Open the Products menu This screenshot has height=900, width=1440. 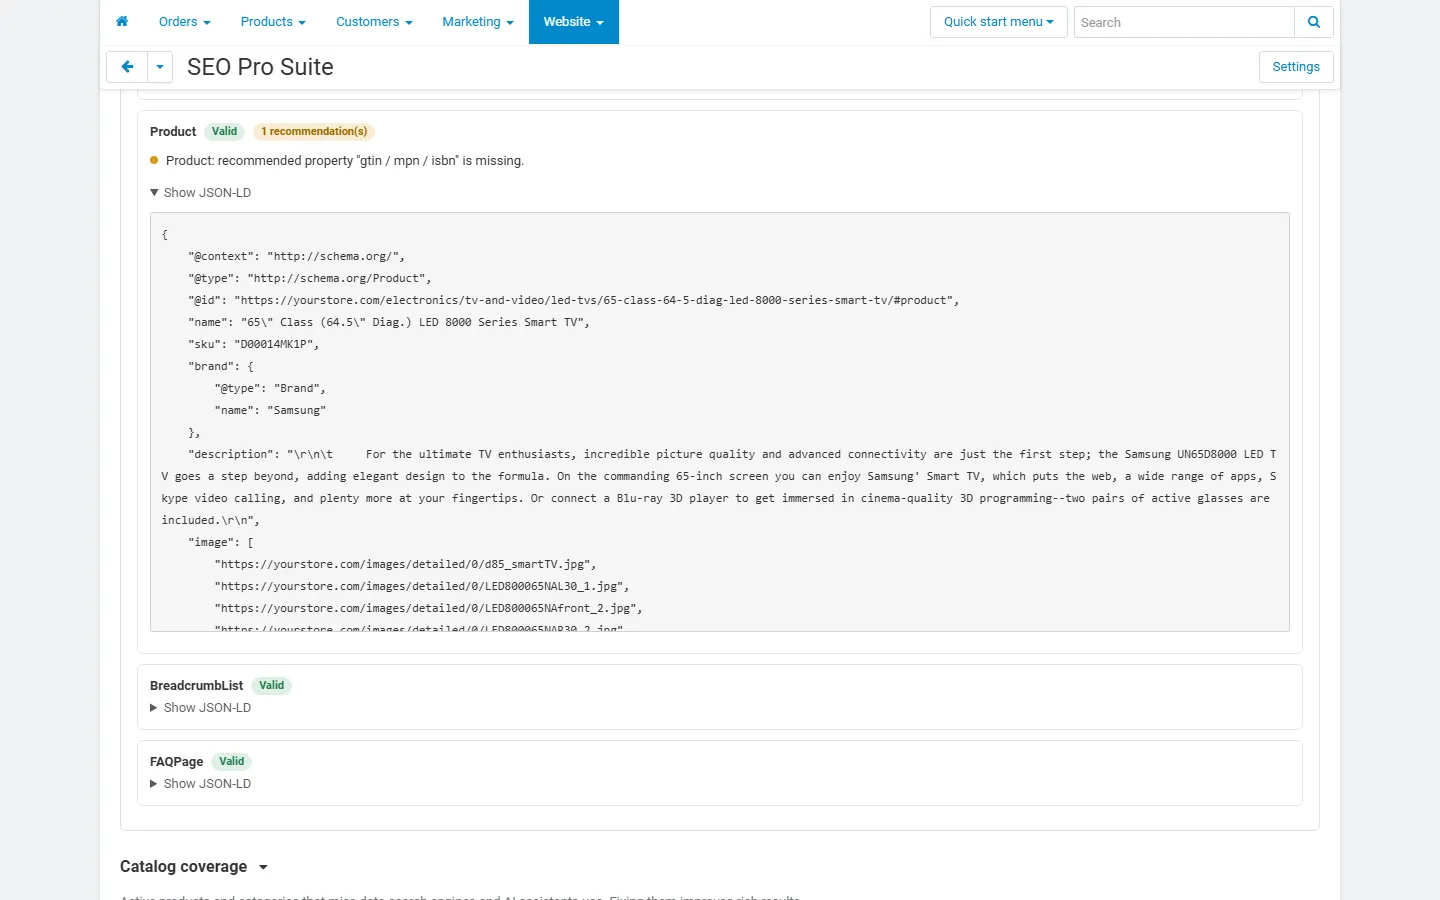pyautogui.click(x=273, y=22)
